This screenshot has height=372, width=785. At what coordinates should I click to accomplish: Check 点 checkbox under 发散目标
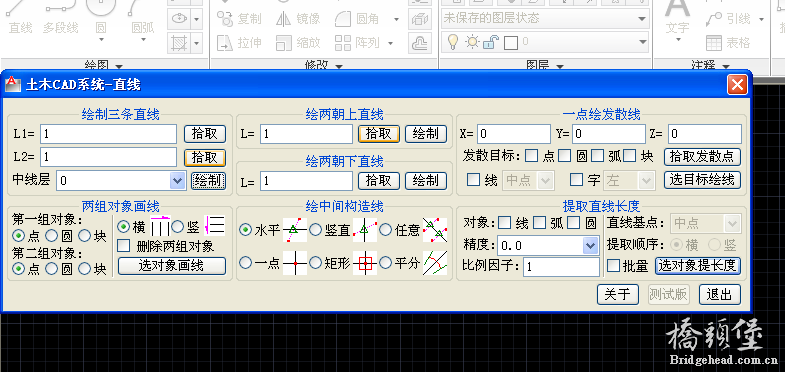coord(532,156)
